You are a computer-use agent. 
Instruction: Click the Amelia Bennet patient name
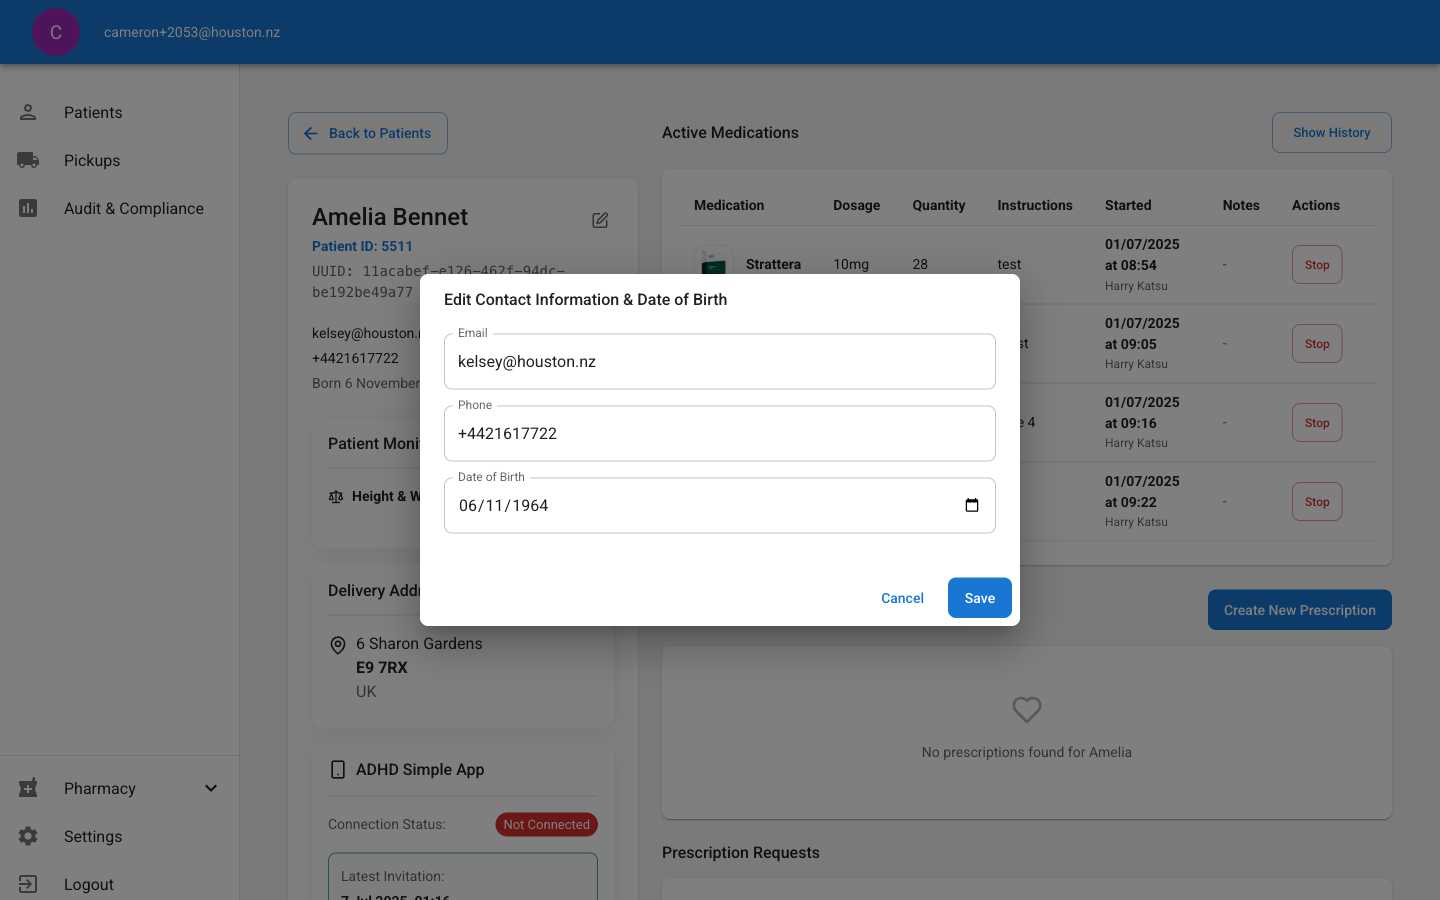390,217
